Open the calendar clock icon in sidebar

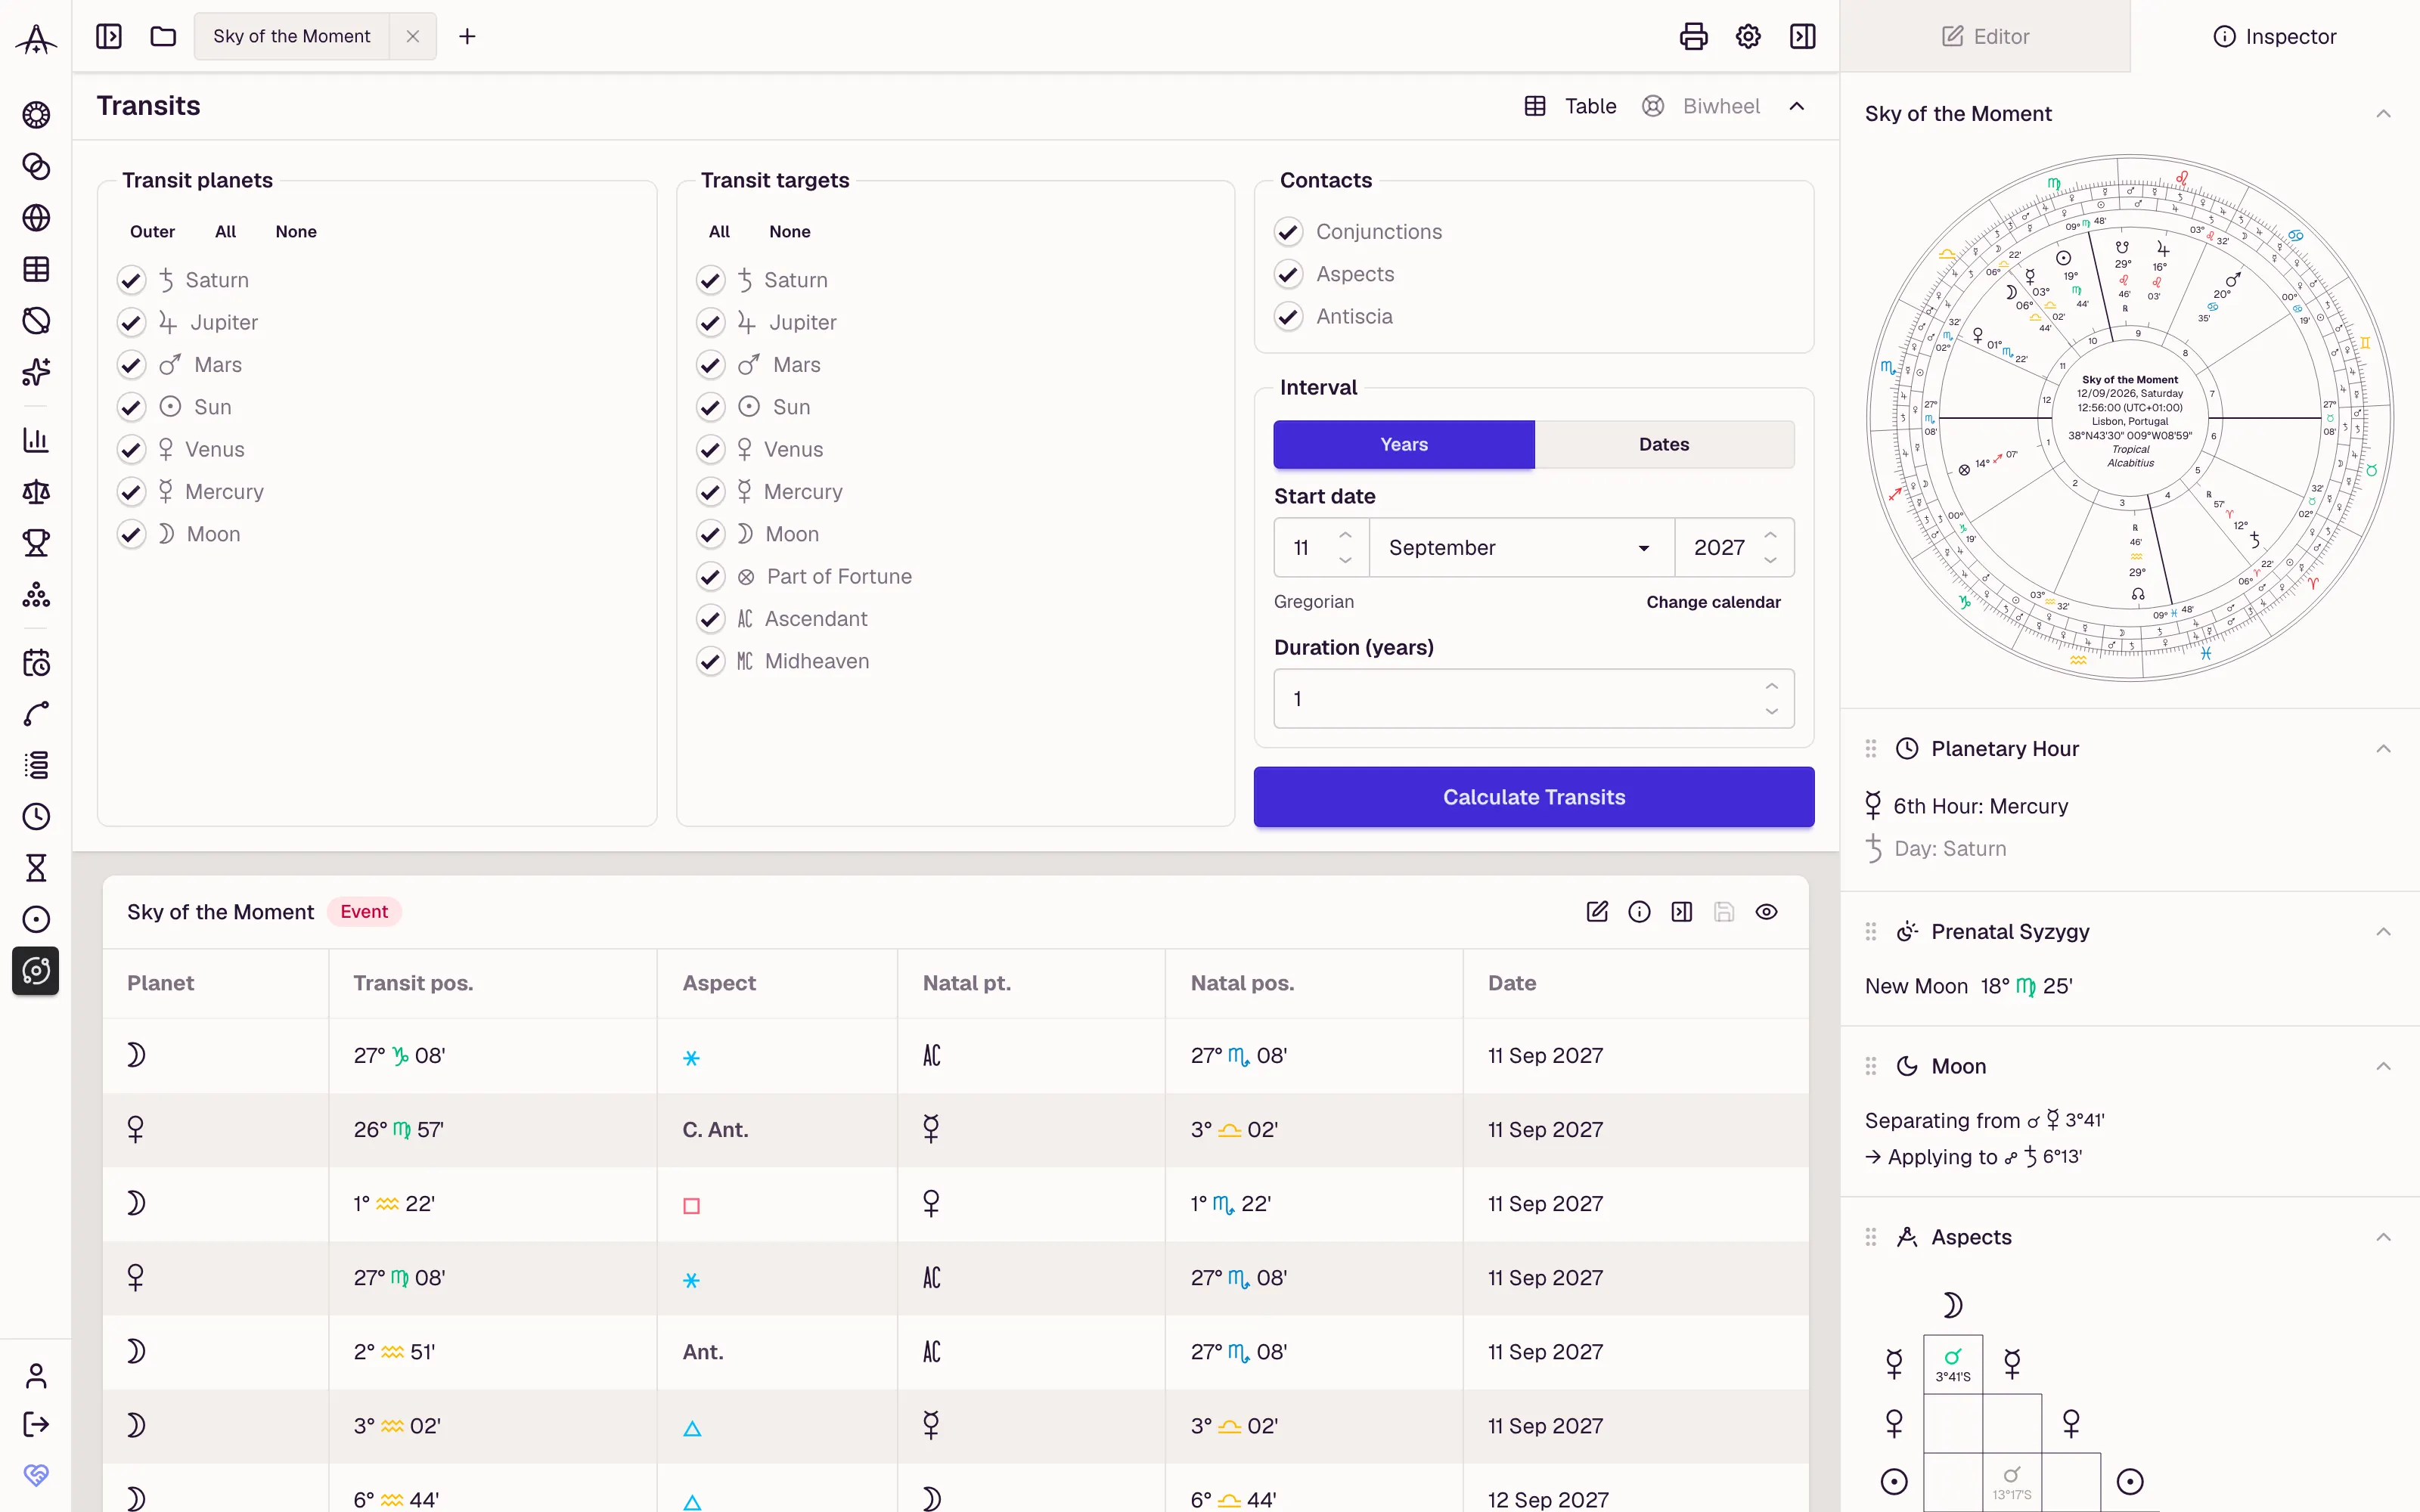[x=36, y=663]
